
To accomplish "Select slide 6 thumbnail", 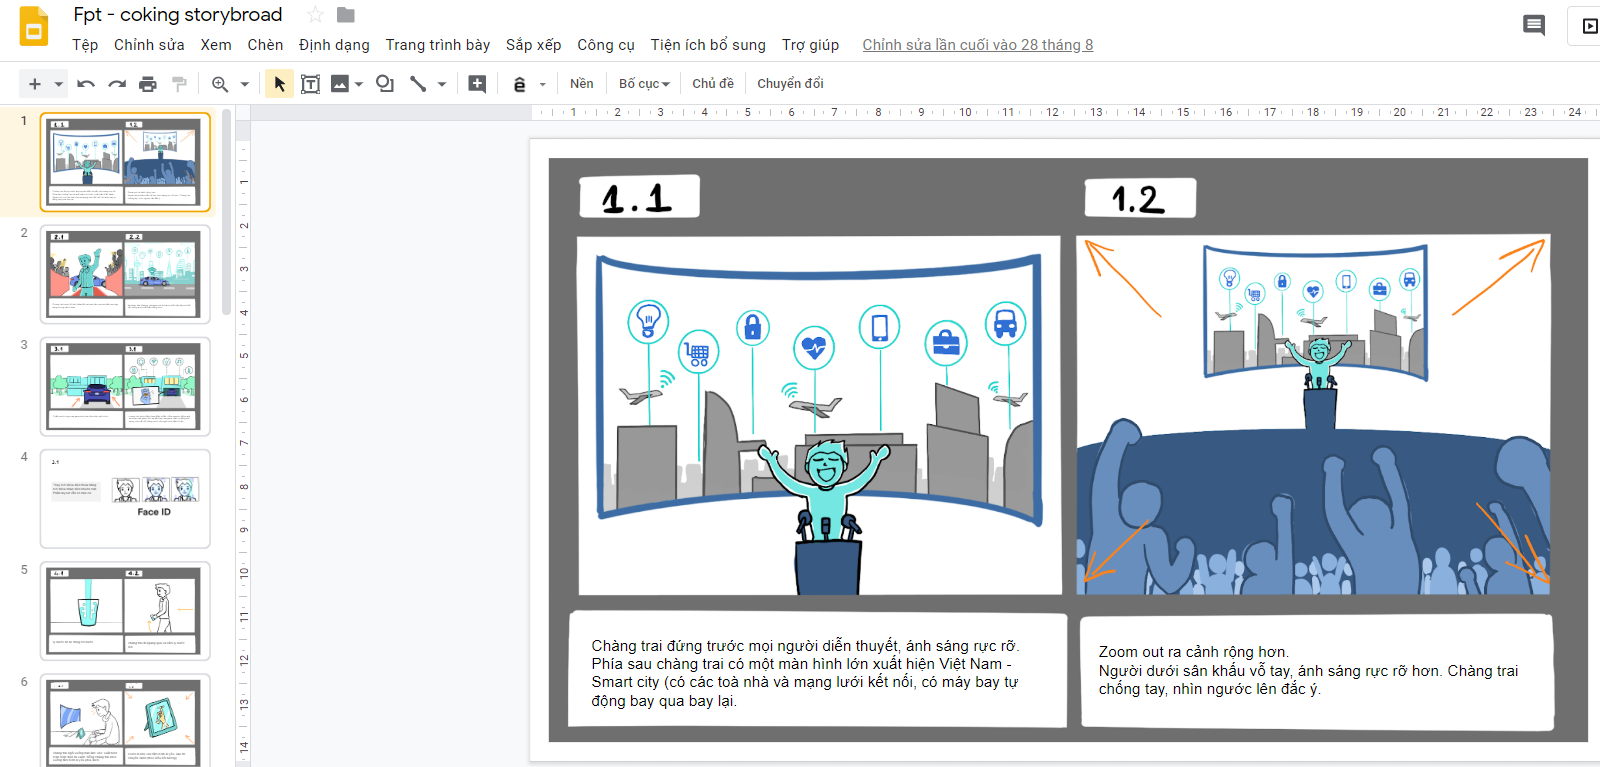I will pyautogui.click(x=125, y=721).
